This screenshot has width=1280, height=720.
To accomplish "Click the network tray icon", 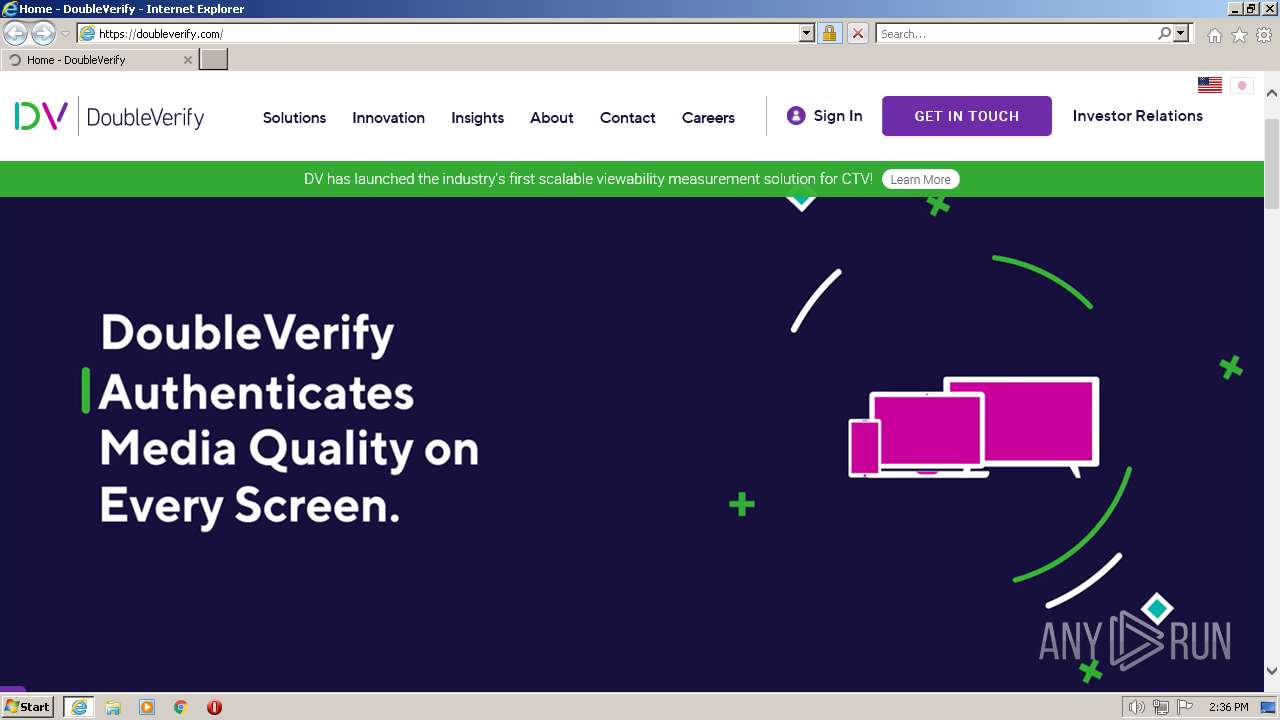I will click(x=1161, y=707).
